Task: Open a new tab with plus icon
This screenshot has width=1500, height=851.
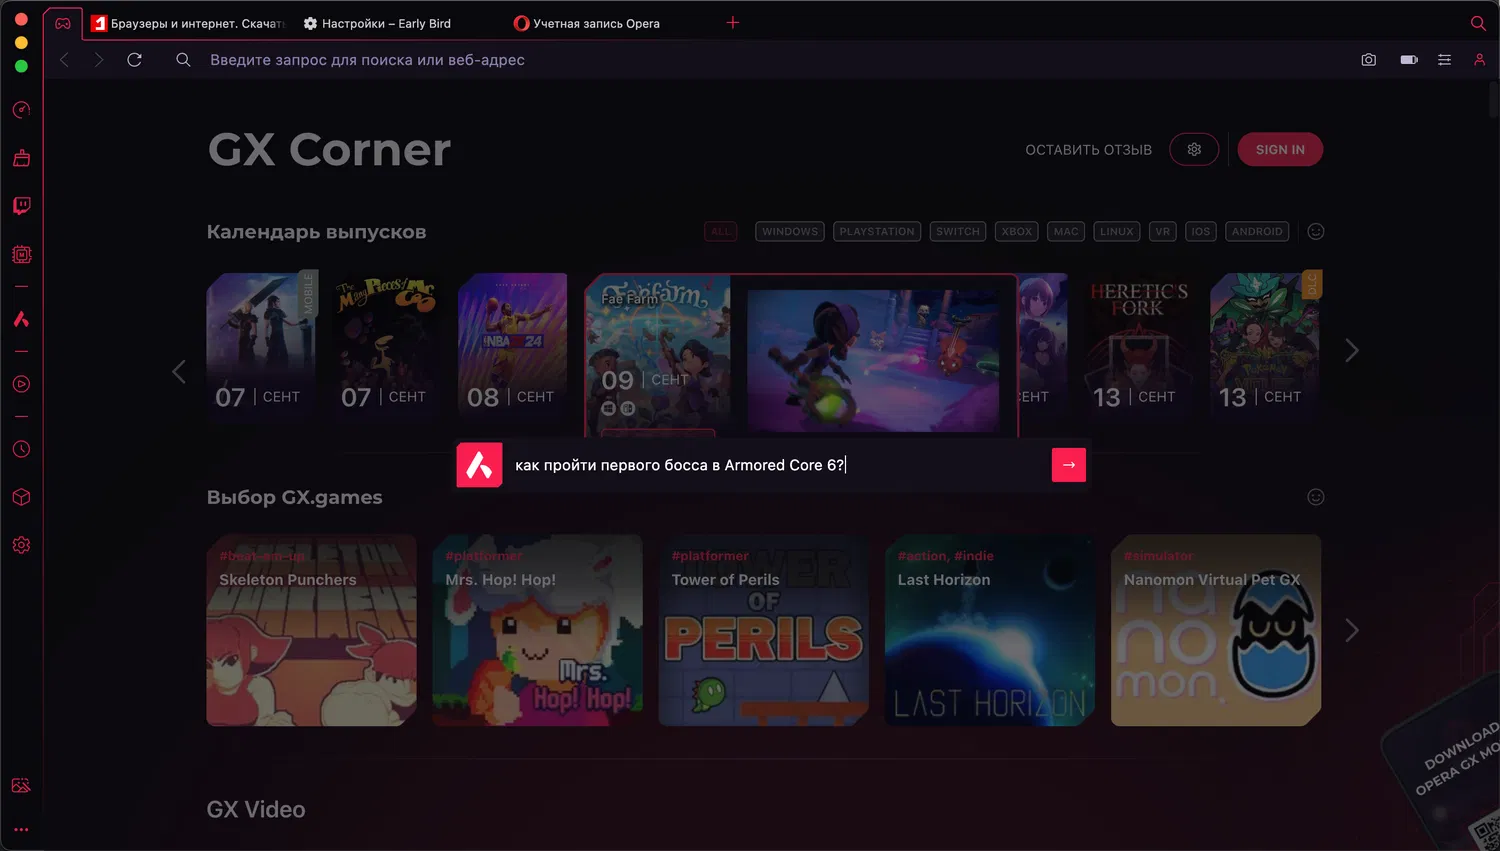Action: pos(733,22)
